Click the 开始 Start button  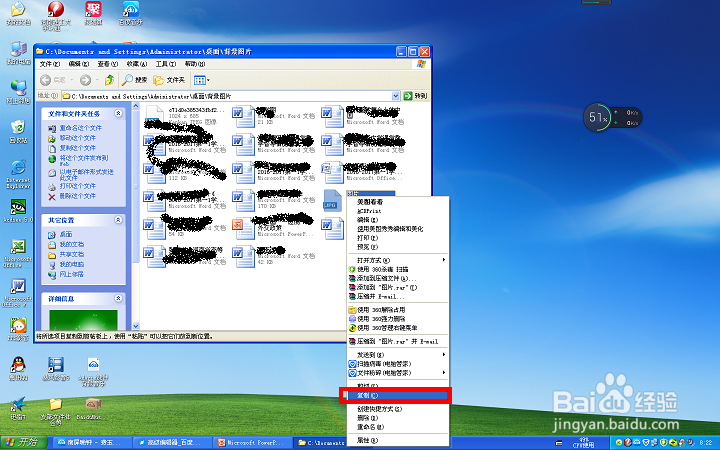tap(23, 442)
